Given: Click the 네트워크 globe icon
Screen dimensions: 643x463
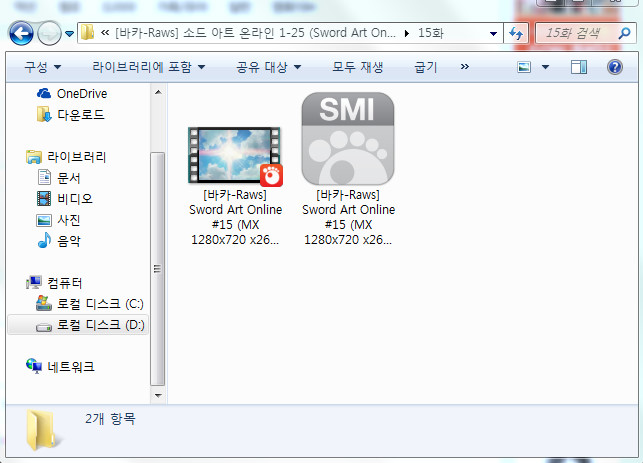Looking at the screenshot, I should [x=34, y=366].
